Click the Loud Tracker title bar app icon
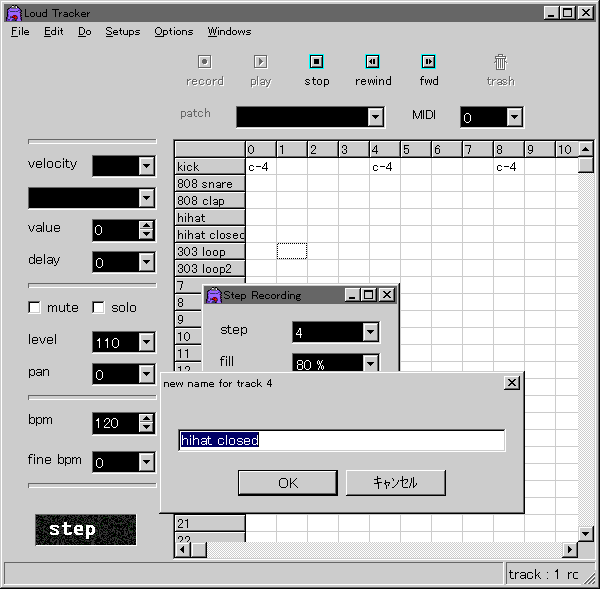The image size is (600, 589). click(x=14, y=13)
